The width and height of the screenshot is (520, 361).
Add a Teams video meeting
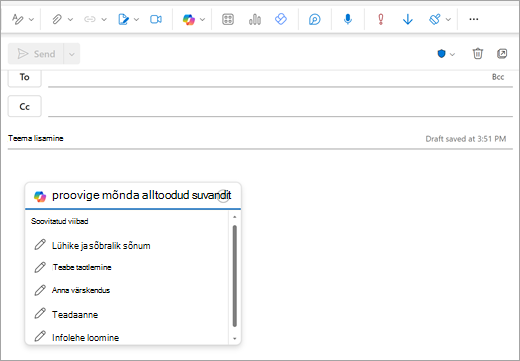[x=156, y=19]
